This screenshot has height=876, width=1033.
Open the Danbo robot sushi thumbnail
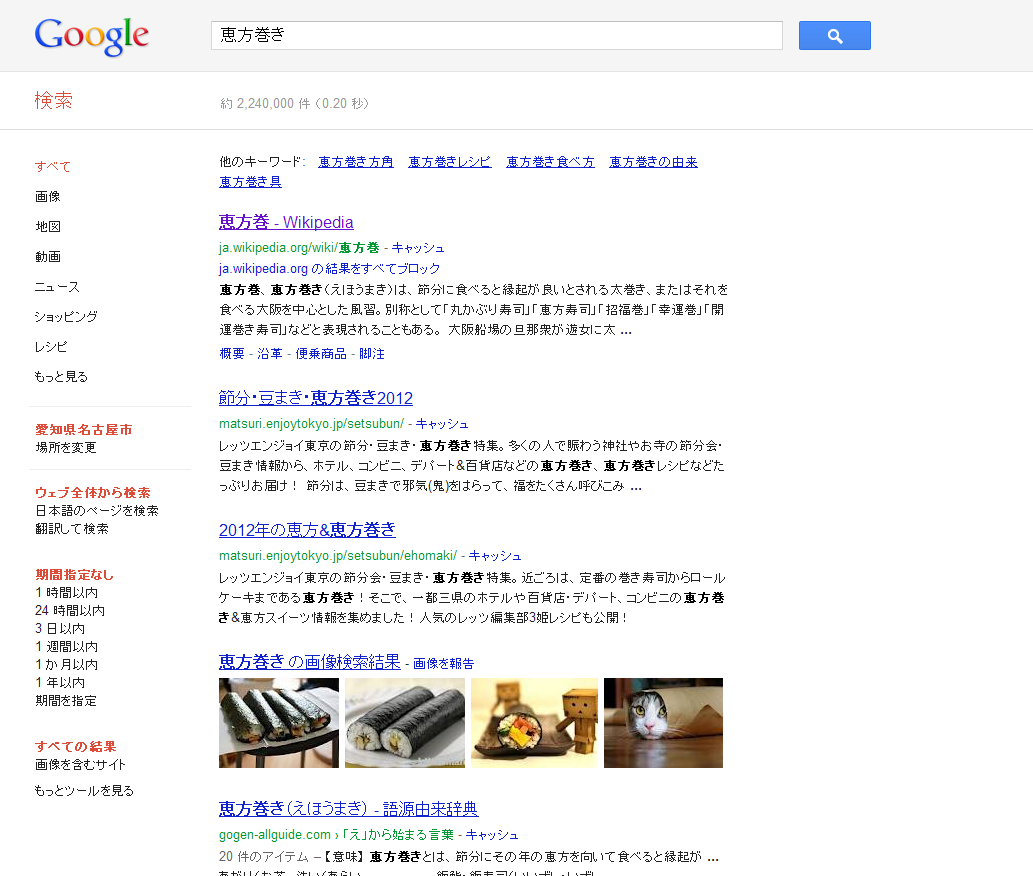pyautogui.click(x=534, y=723)
